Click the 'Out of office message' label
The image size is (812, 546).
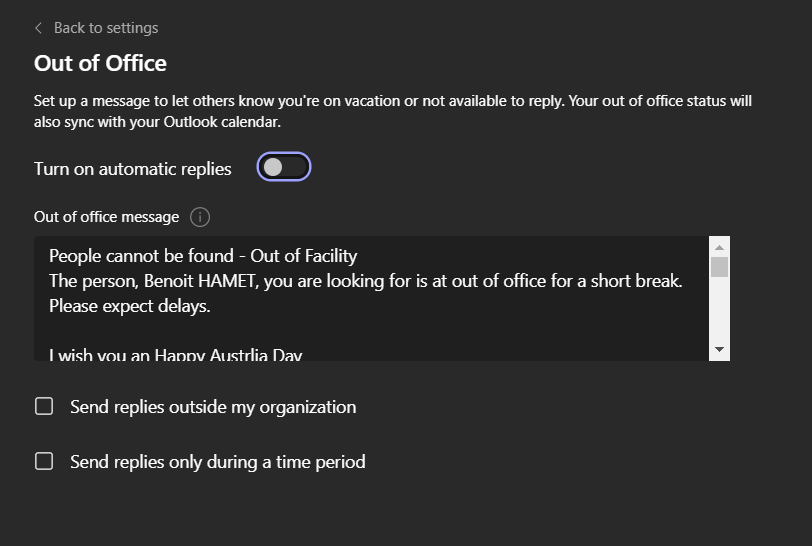[106, 217]
